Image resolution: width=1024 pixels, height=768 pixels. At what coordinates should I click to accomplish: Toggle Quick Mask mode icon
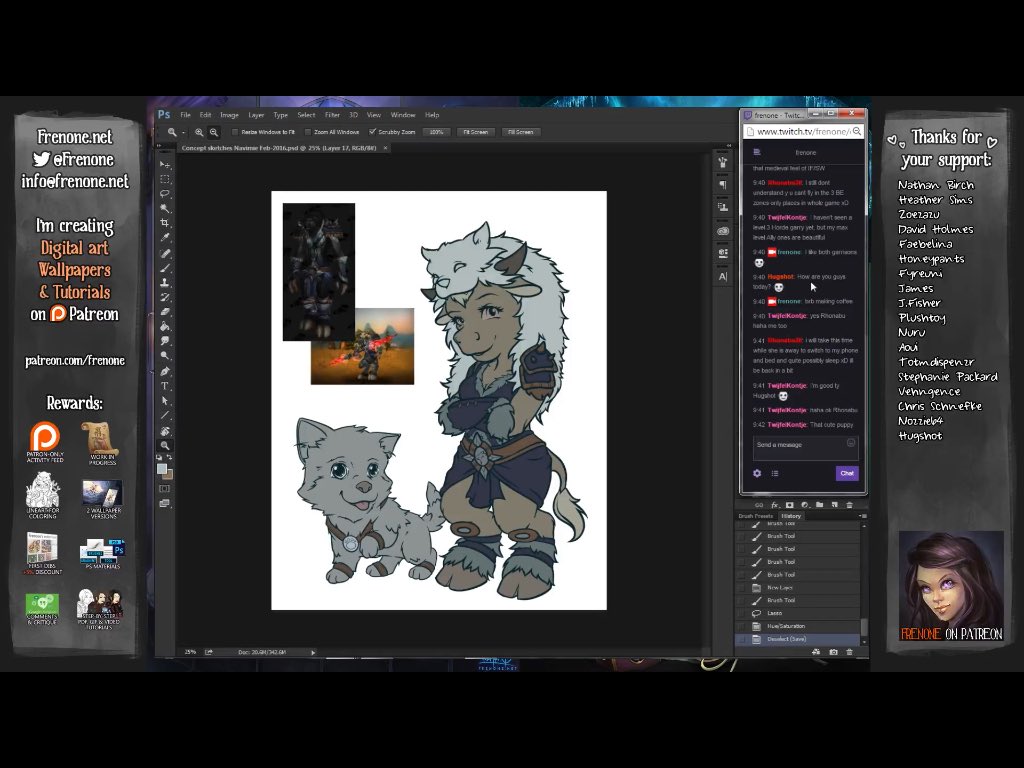point(165,488)
